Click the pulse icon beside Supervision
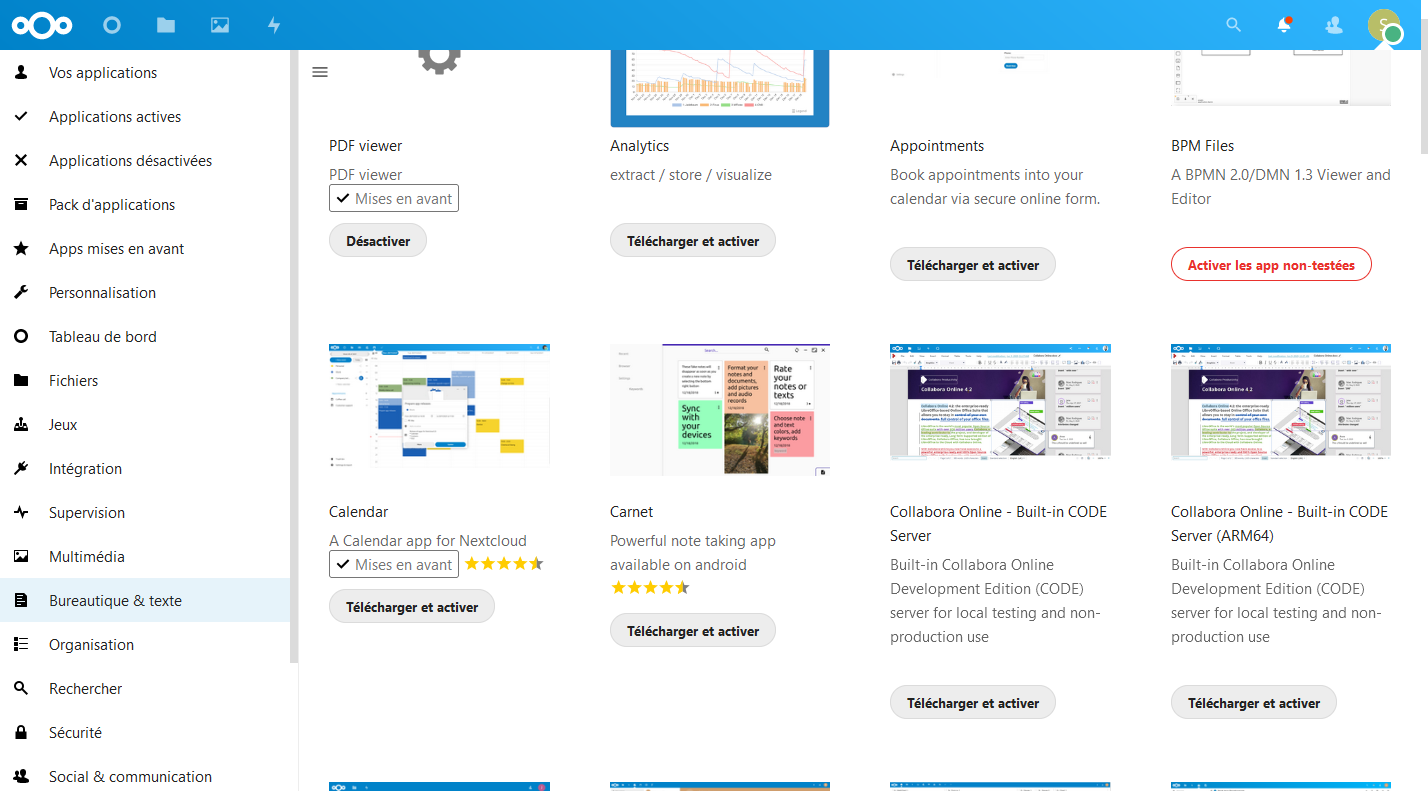This screenshot has height=798, width=1428. (21, 512)
